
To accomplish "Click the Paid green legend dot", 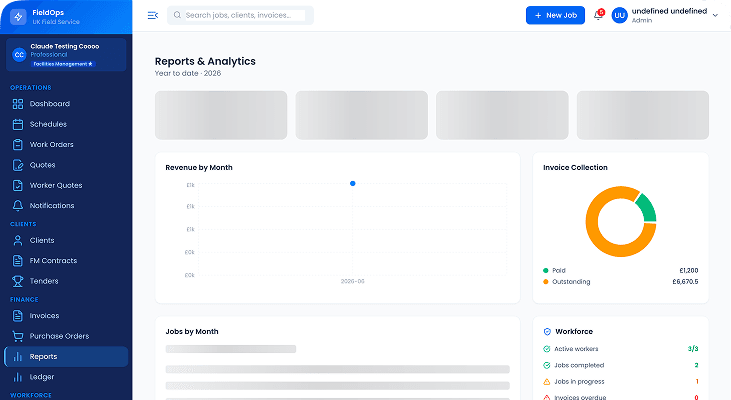I will 545,270.
